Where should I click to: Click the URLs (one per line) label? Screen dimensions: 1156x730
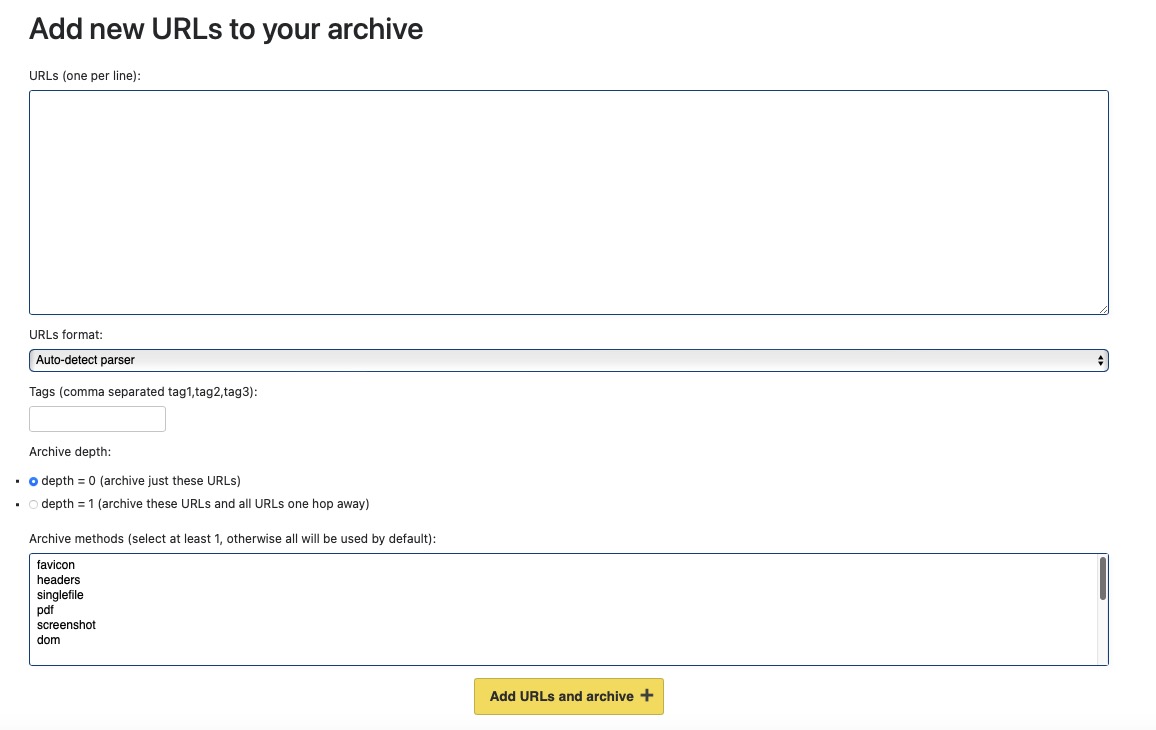(x=83, y=75)
